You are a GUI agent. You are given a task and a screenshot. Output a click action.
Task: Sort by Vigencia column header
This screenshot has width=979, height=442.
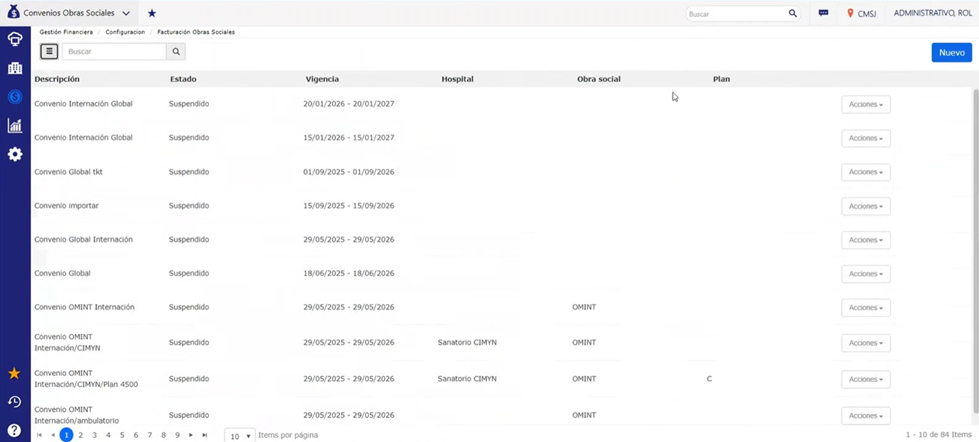pos(322,79)
